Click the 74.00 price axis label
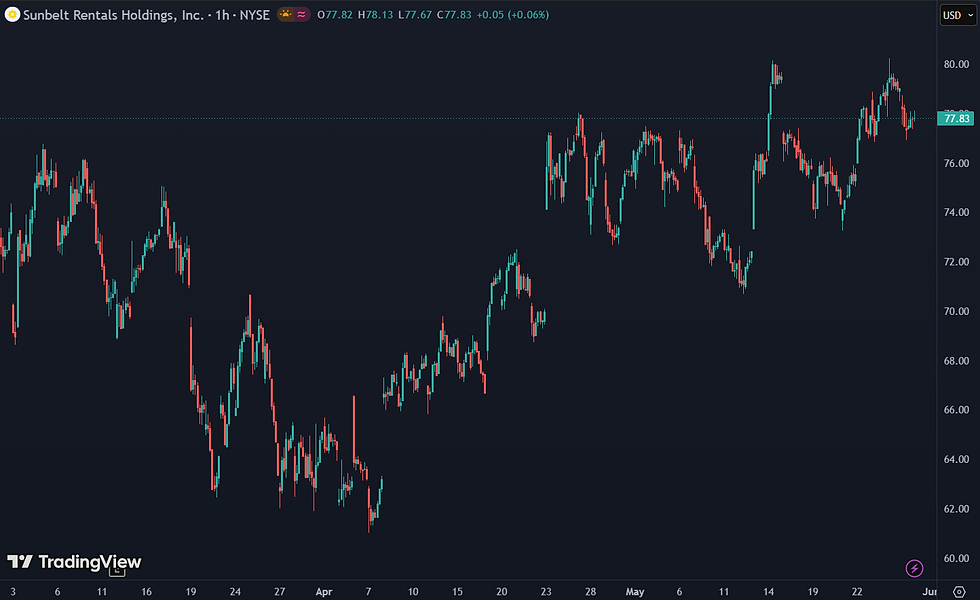This screenshot has width=980, height=600. click(956, 212)
